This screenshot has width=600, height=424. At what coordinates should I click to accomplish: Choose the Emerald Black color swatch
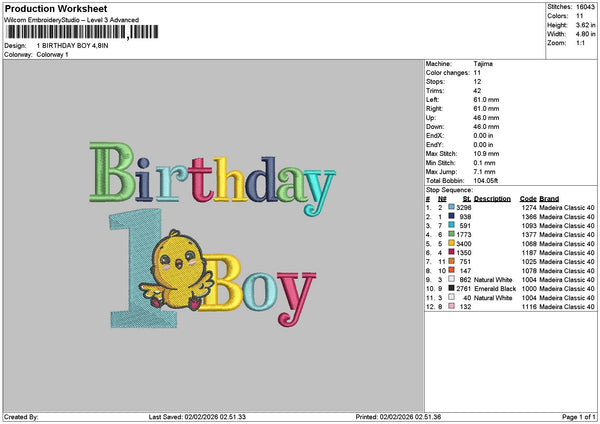coord(452,288)
